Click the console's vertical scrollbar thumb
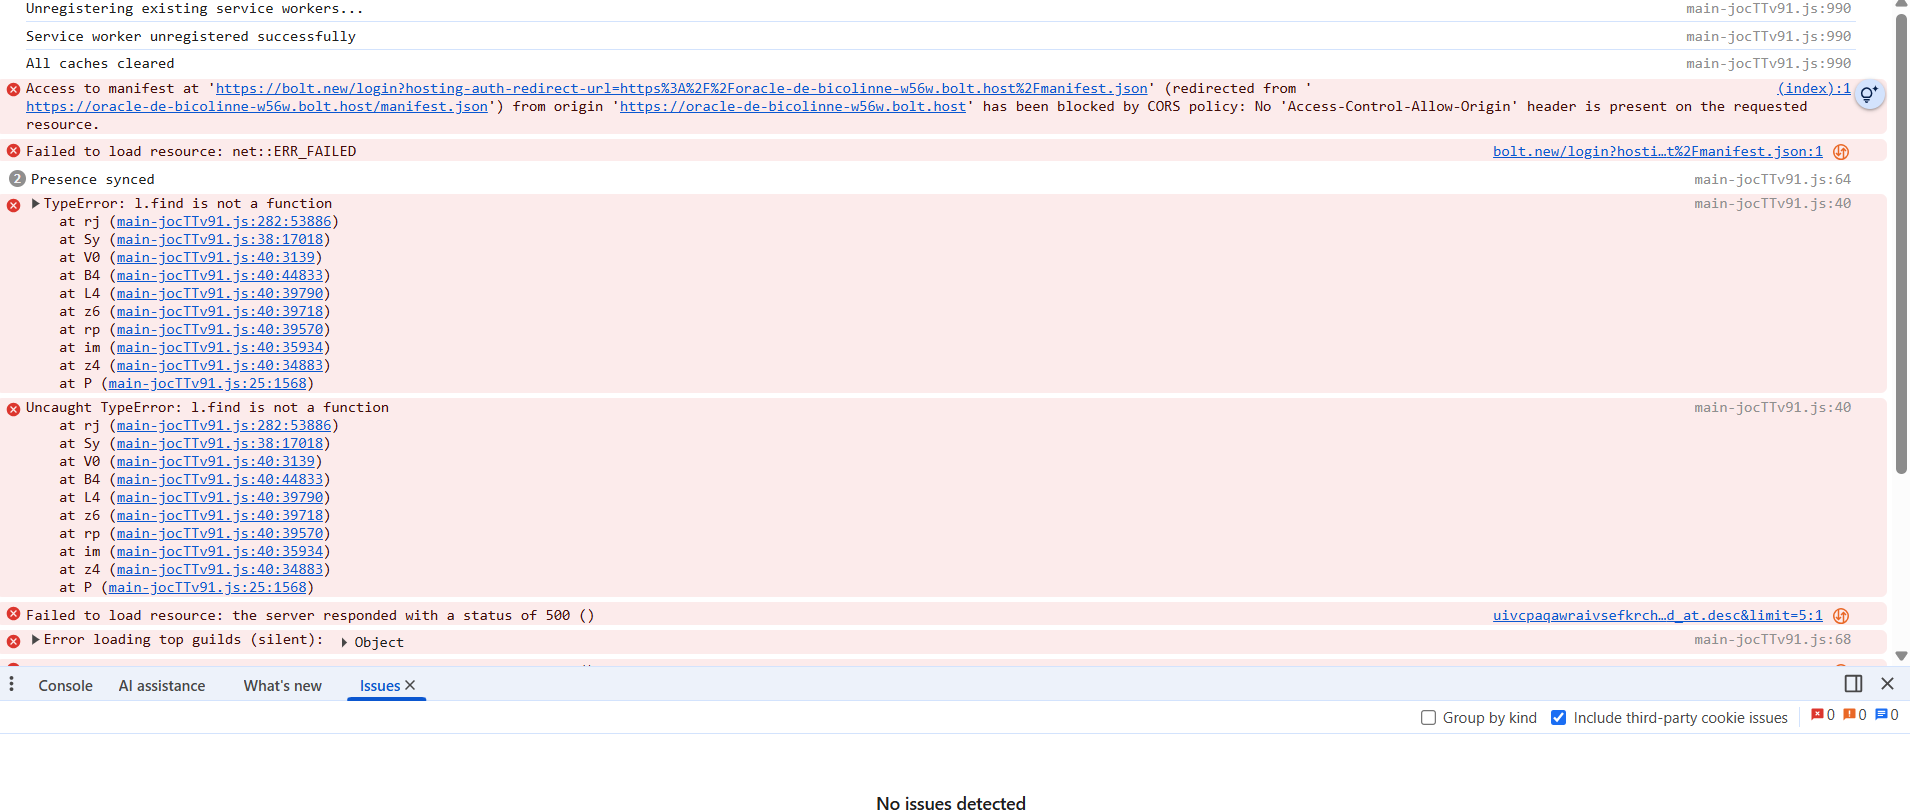The width and height of the screenshot is (1910, 812). point(1901,240)
